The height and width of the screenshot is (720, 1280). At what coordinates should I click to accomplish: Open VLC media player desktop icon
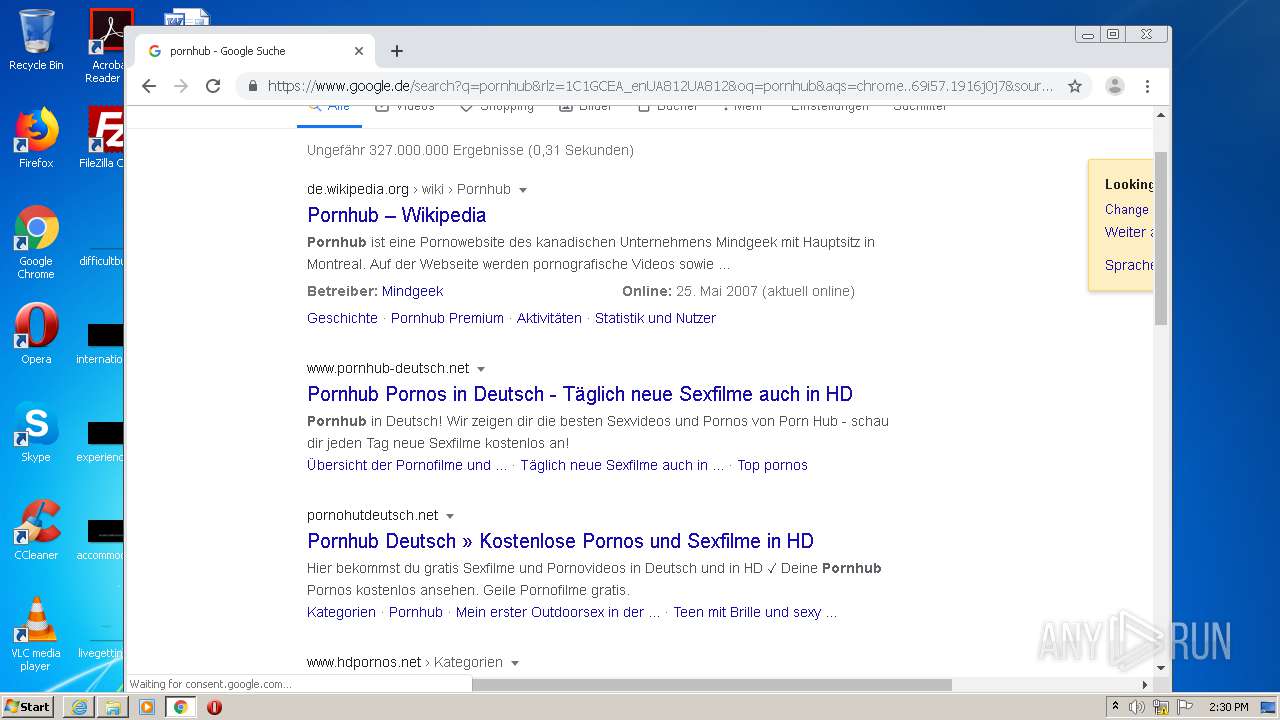pyautogui.click(x=36, y=634)
